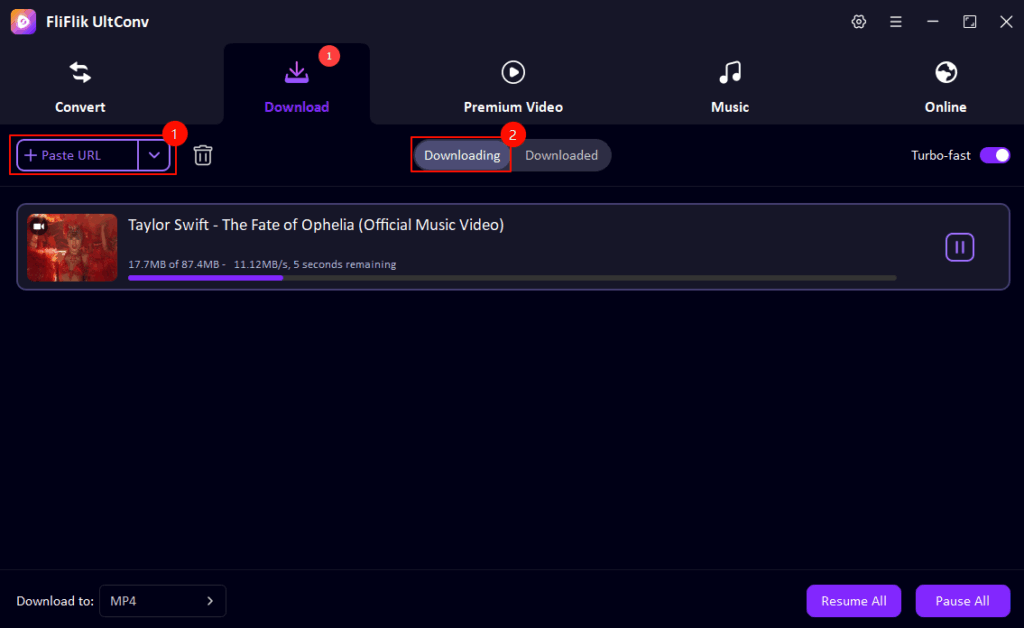Open the Music downloader
1024x628 pixels.
[x=729, y=84]
